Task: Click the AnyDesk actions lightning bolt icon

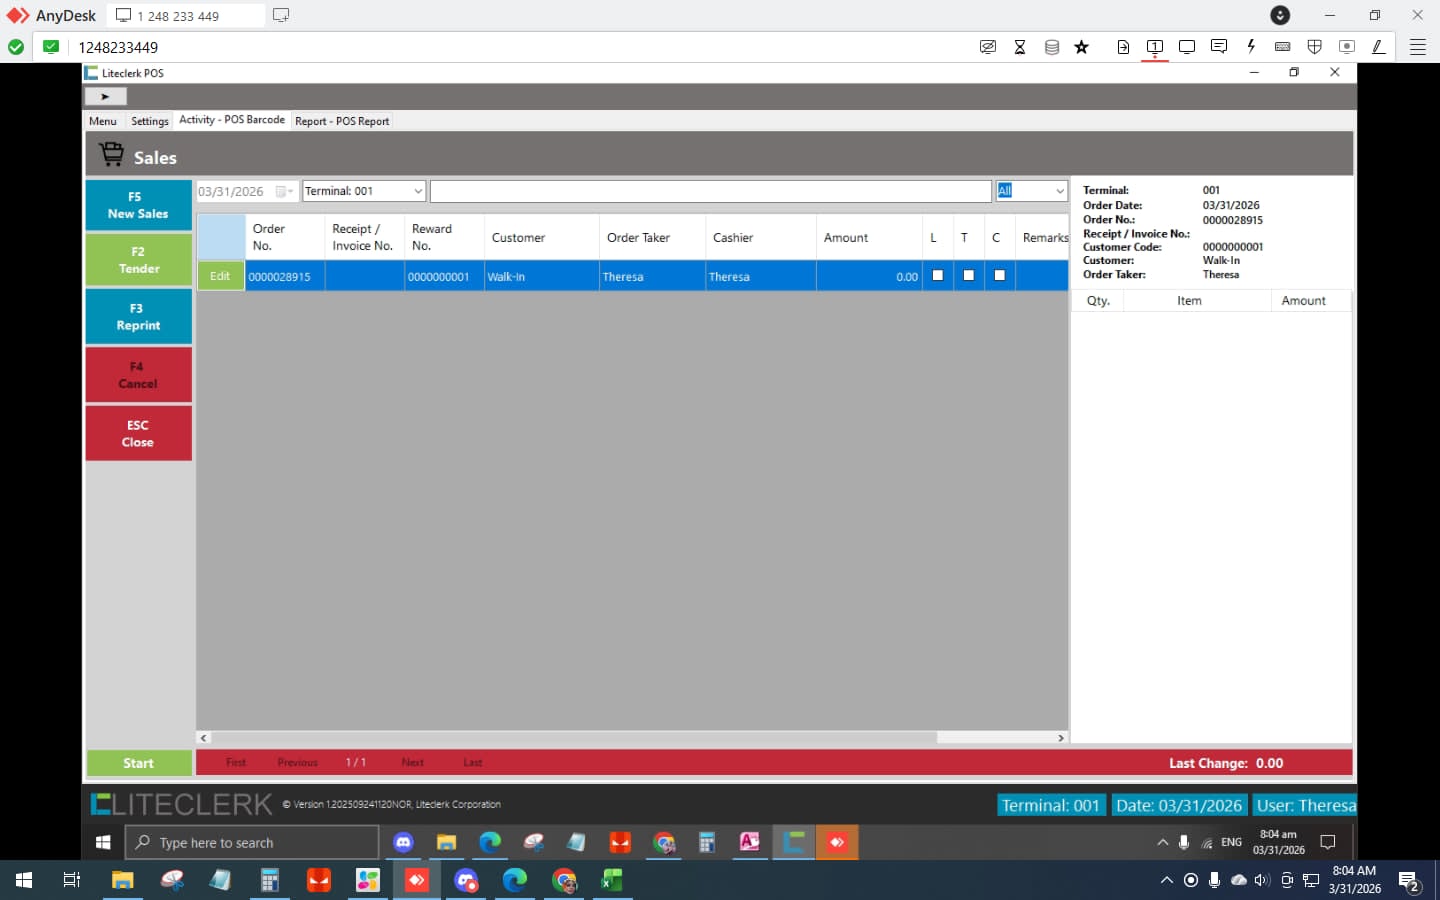Action: click(1250, 47)
